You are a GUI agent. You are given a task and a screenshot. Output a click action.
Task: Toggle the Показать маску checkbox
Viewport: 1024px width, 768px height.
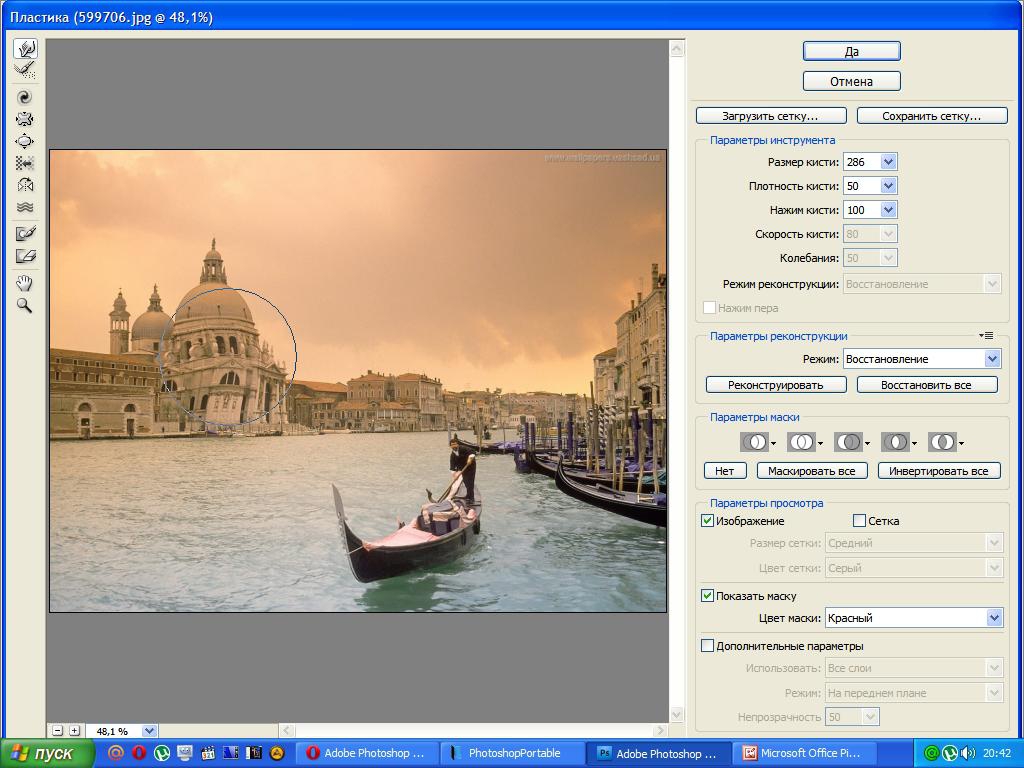pyautogui.click(x=708, y=596)
